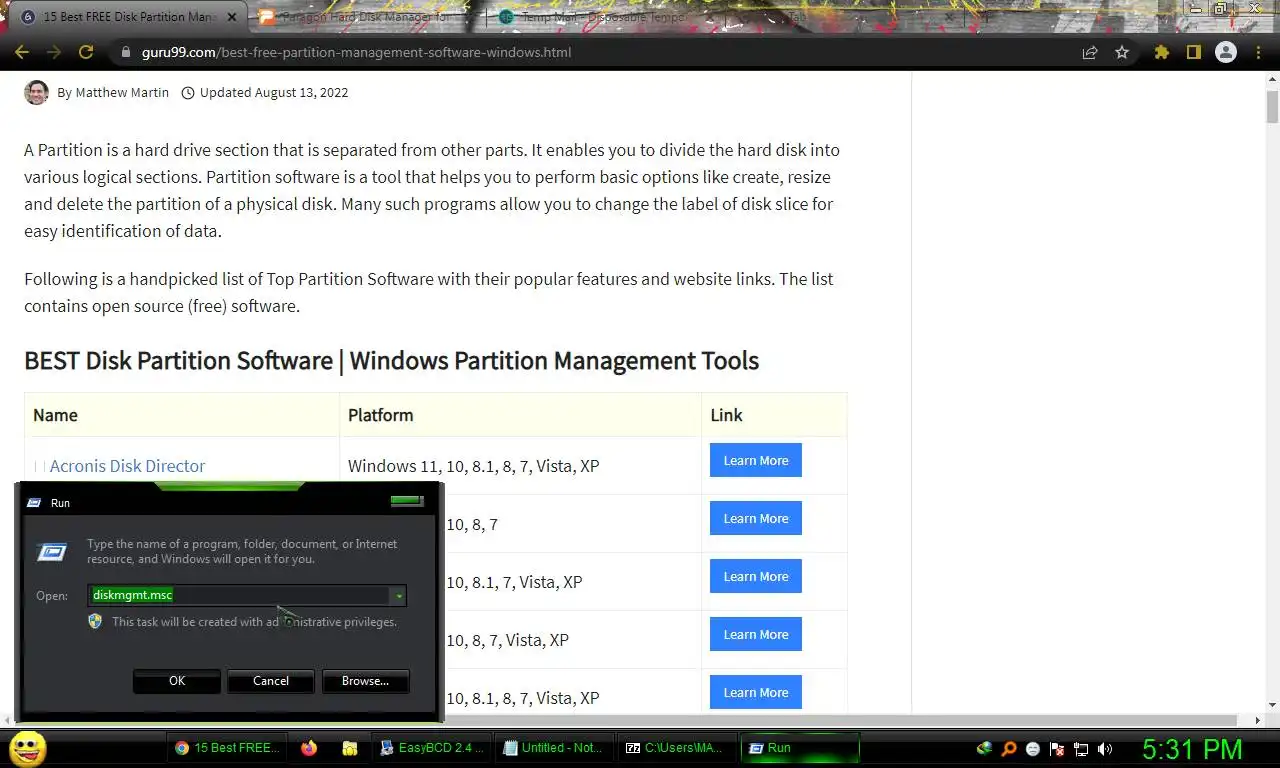Image resolution: width=1280 pixels, height=768 pixels.
Task: Switch to the 7-Zip C:\Users taskbar item
Action: click(676, 747)
